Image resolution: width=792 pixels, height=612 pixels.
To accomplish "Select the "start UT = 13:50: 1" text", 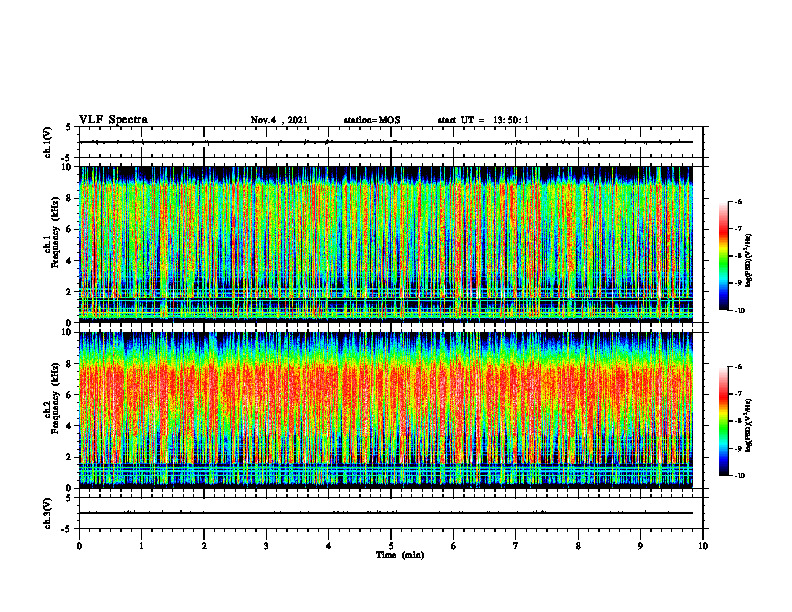I will click(x=483, y=120).
